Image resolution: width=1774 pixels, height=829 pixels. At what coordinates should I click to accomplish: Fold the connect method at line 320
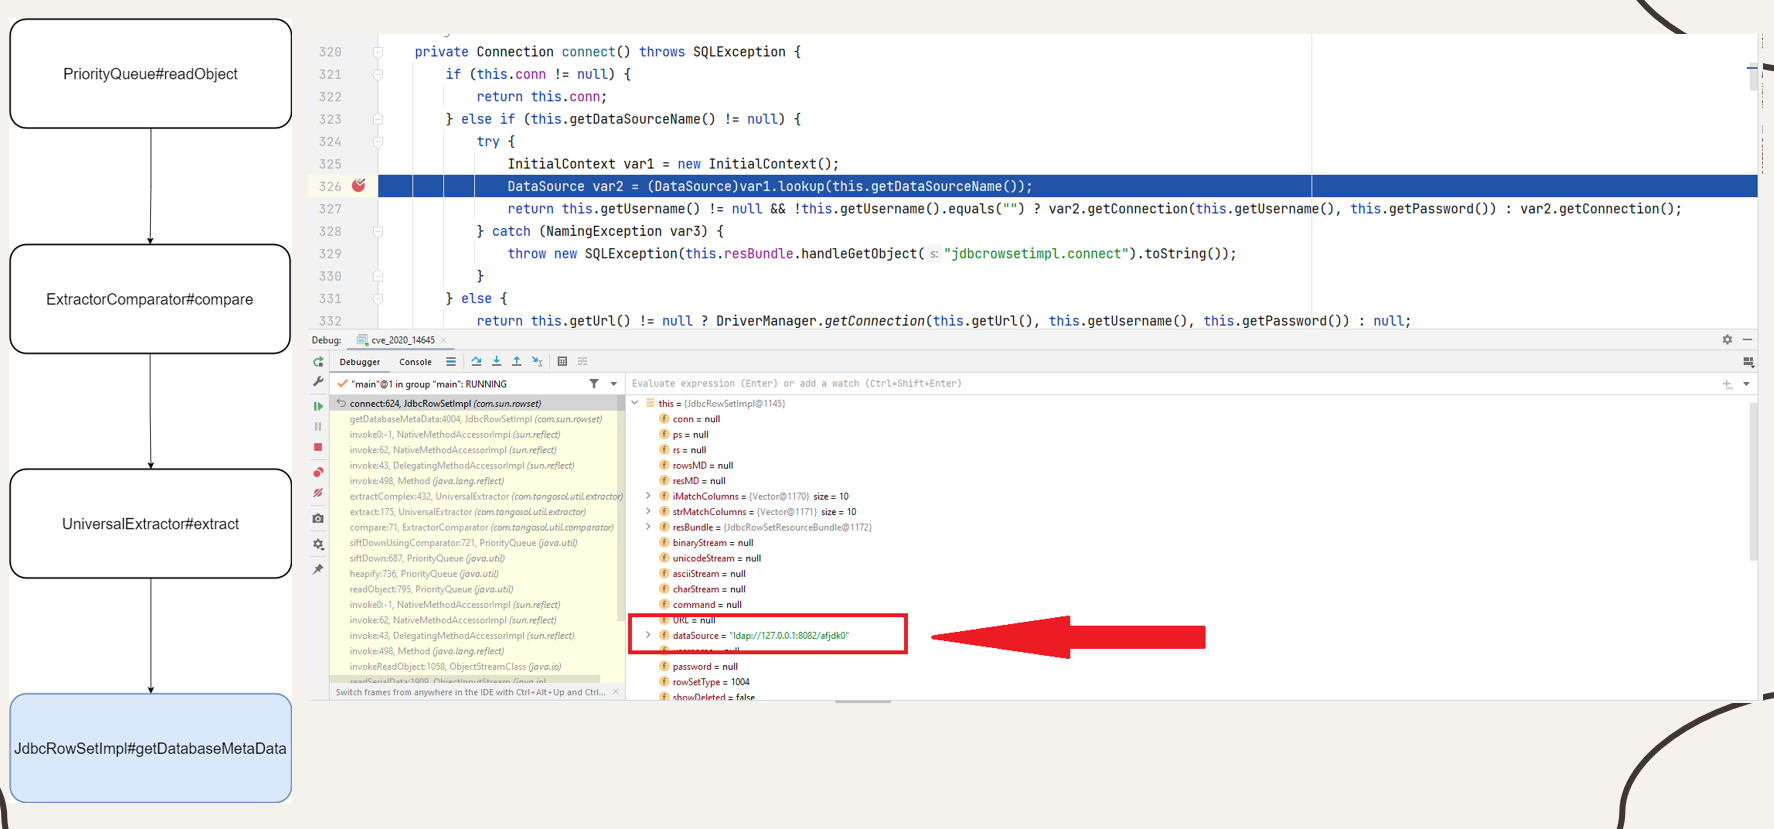[x=378, y=52]
